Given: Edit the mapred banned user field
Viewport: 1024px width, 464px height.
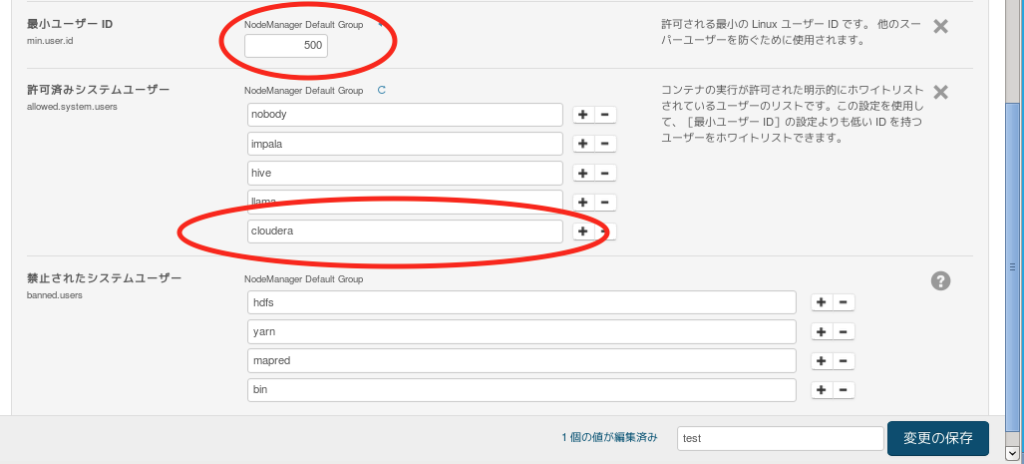Looking at the screenshot, I should click(522, 361).
